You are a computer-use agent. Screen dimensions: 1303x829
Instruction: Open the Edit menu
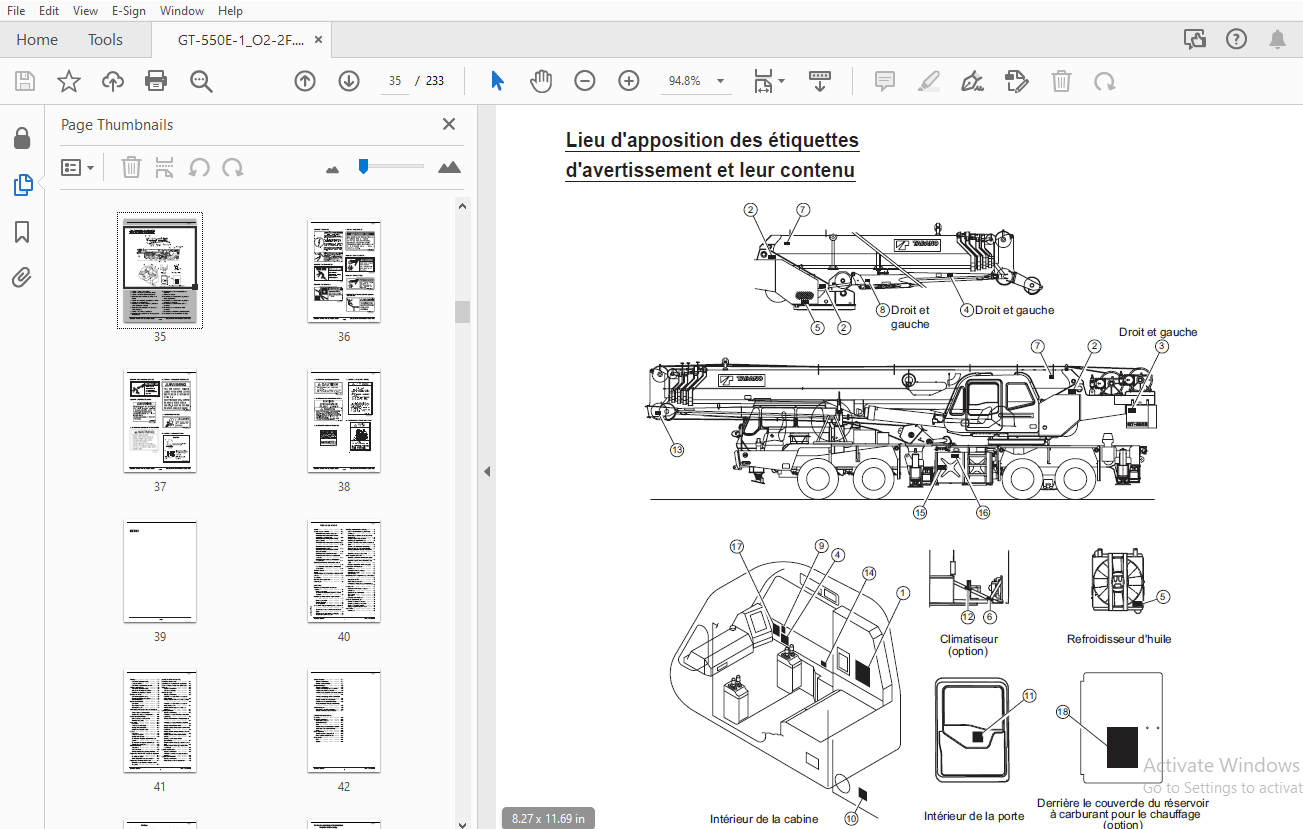(x=49, y=11)
